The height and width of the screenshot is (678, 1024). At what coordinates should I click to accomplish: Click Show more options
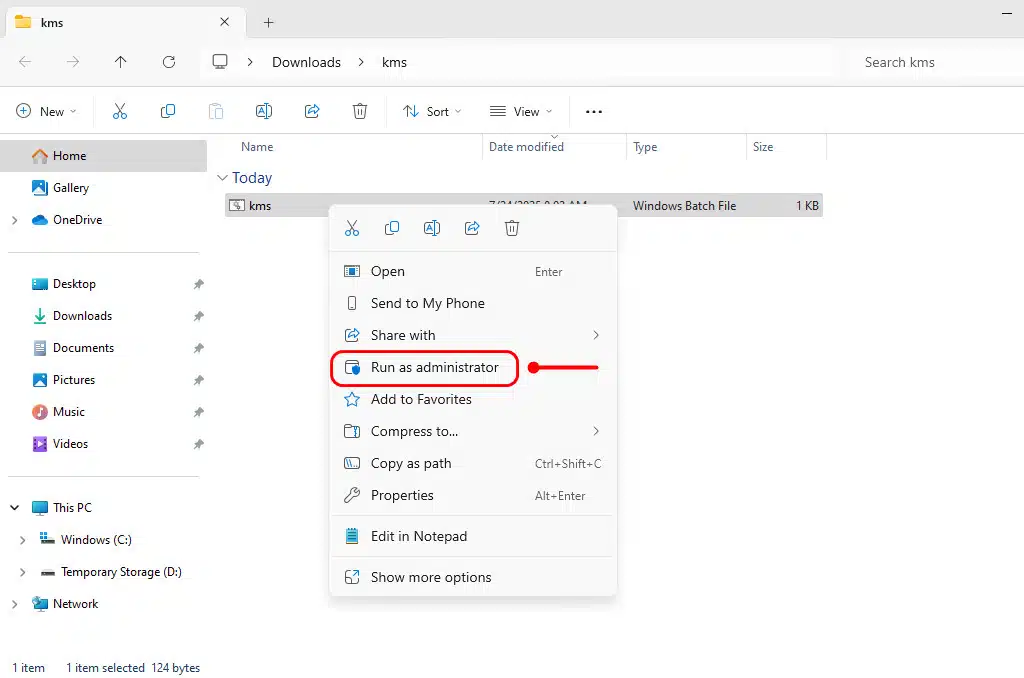[430, 578]
